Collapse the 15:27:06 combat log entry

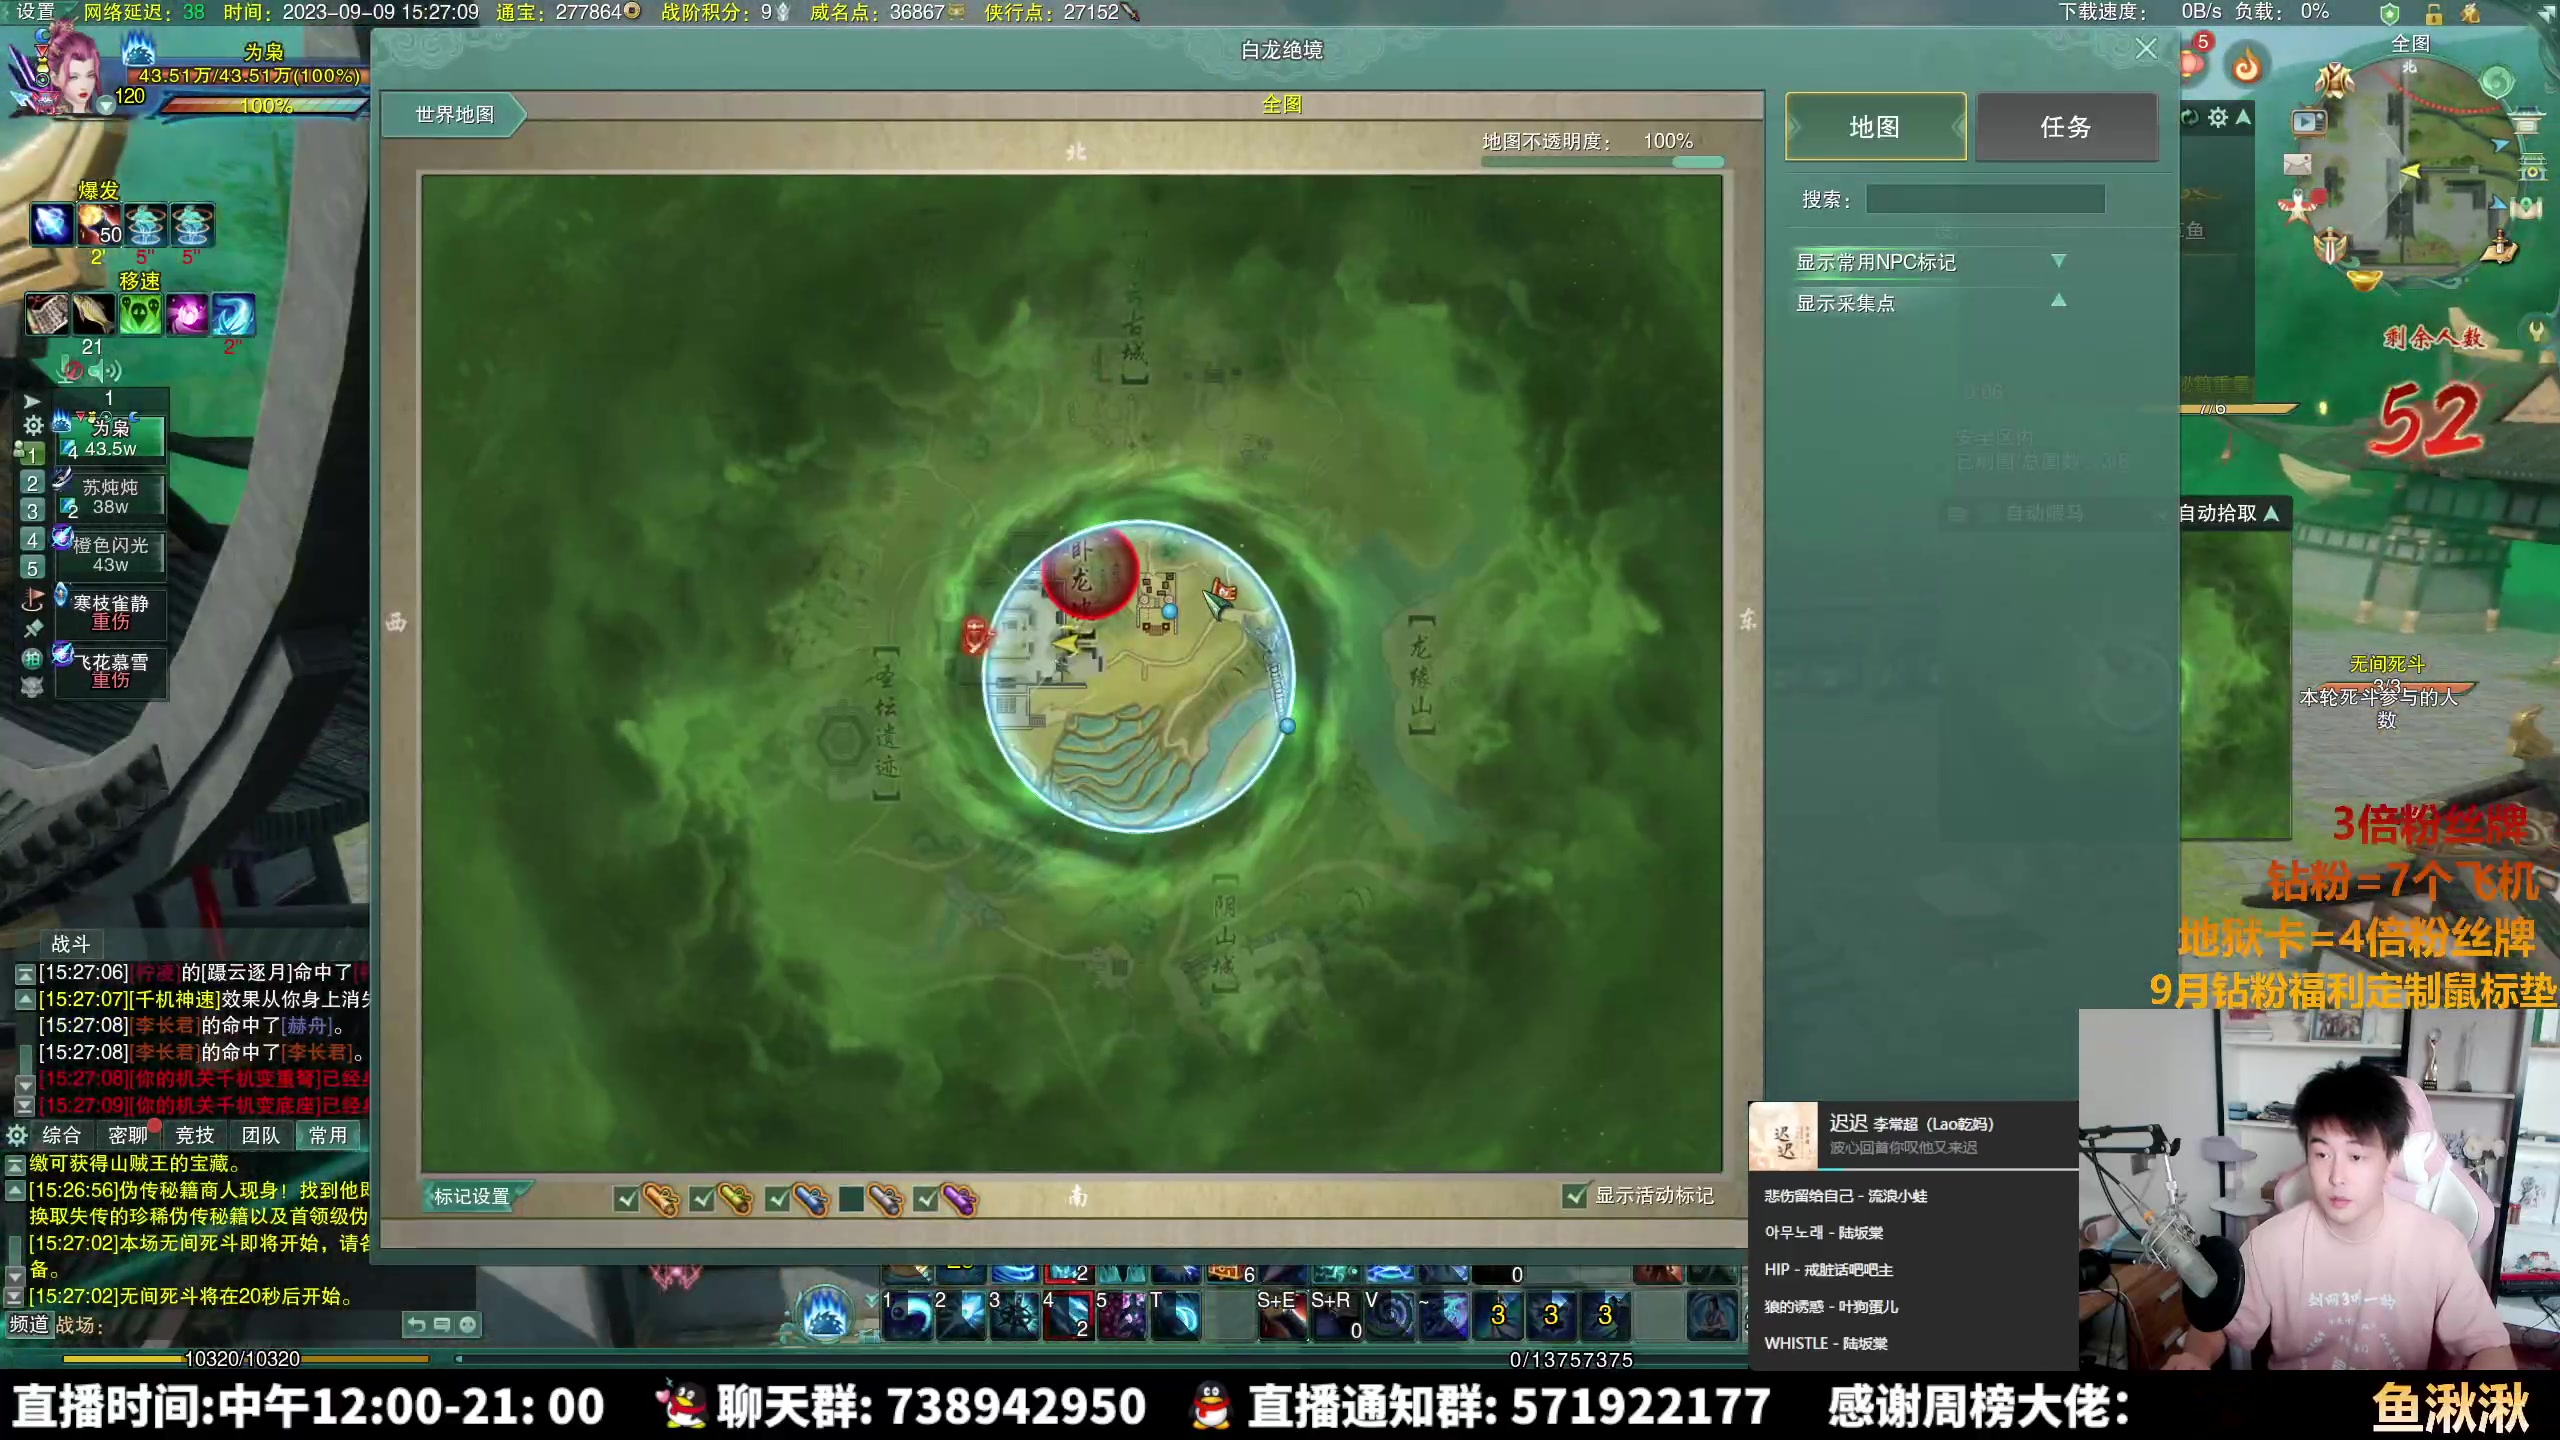[25, 973]
